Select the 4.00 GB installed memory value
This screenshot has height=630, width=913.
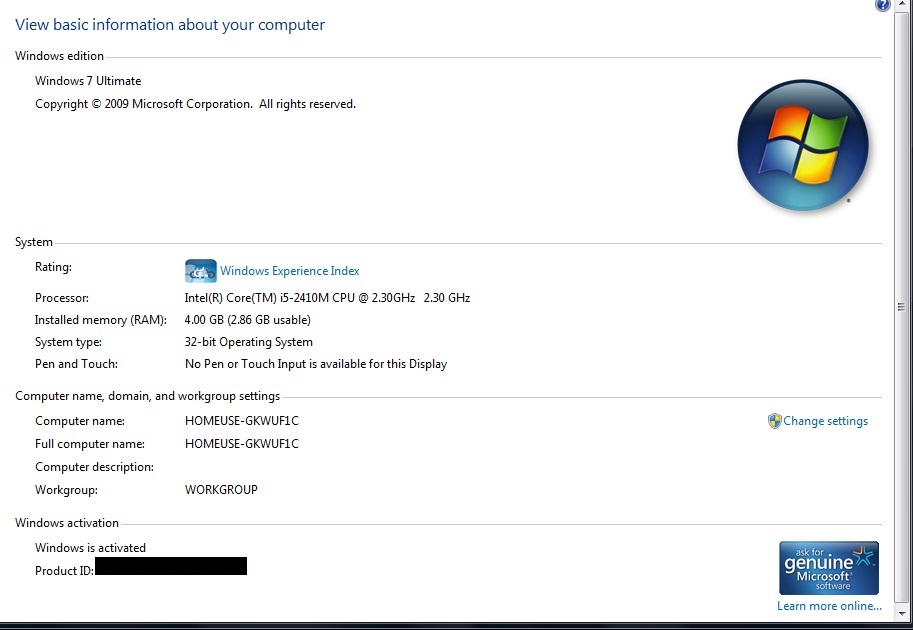point(247,320)
